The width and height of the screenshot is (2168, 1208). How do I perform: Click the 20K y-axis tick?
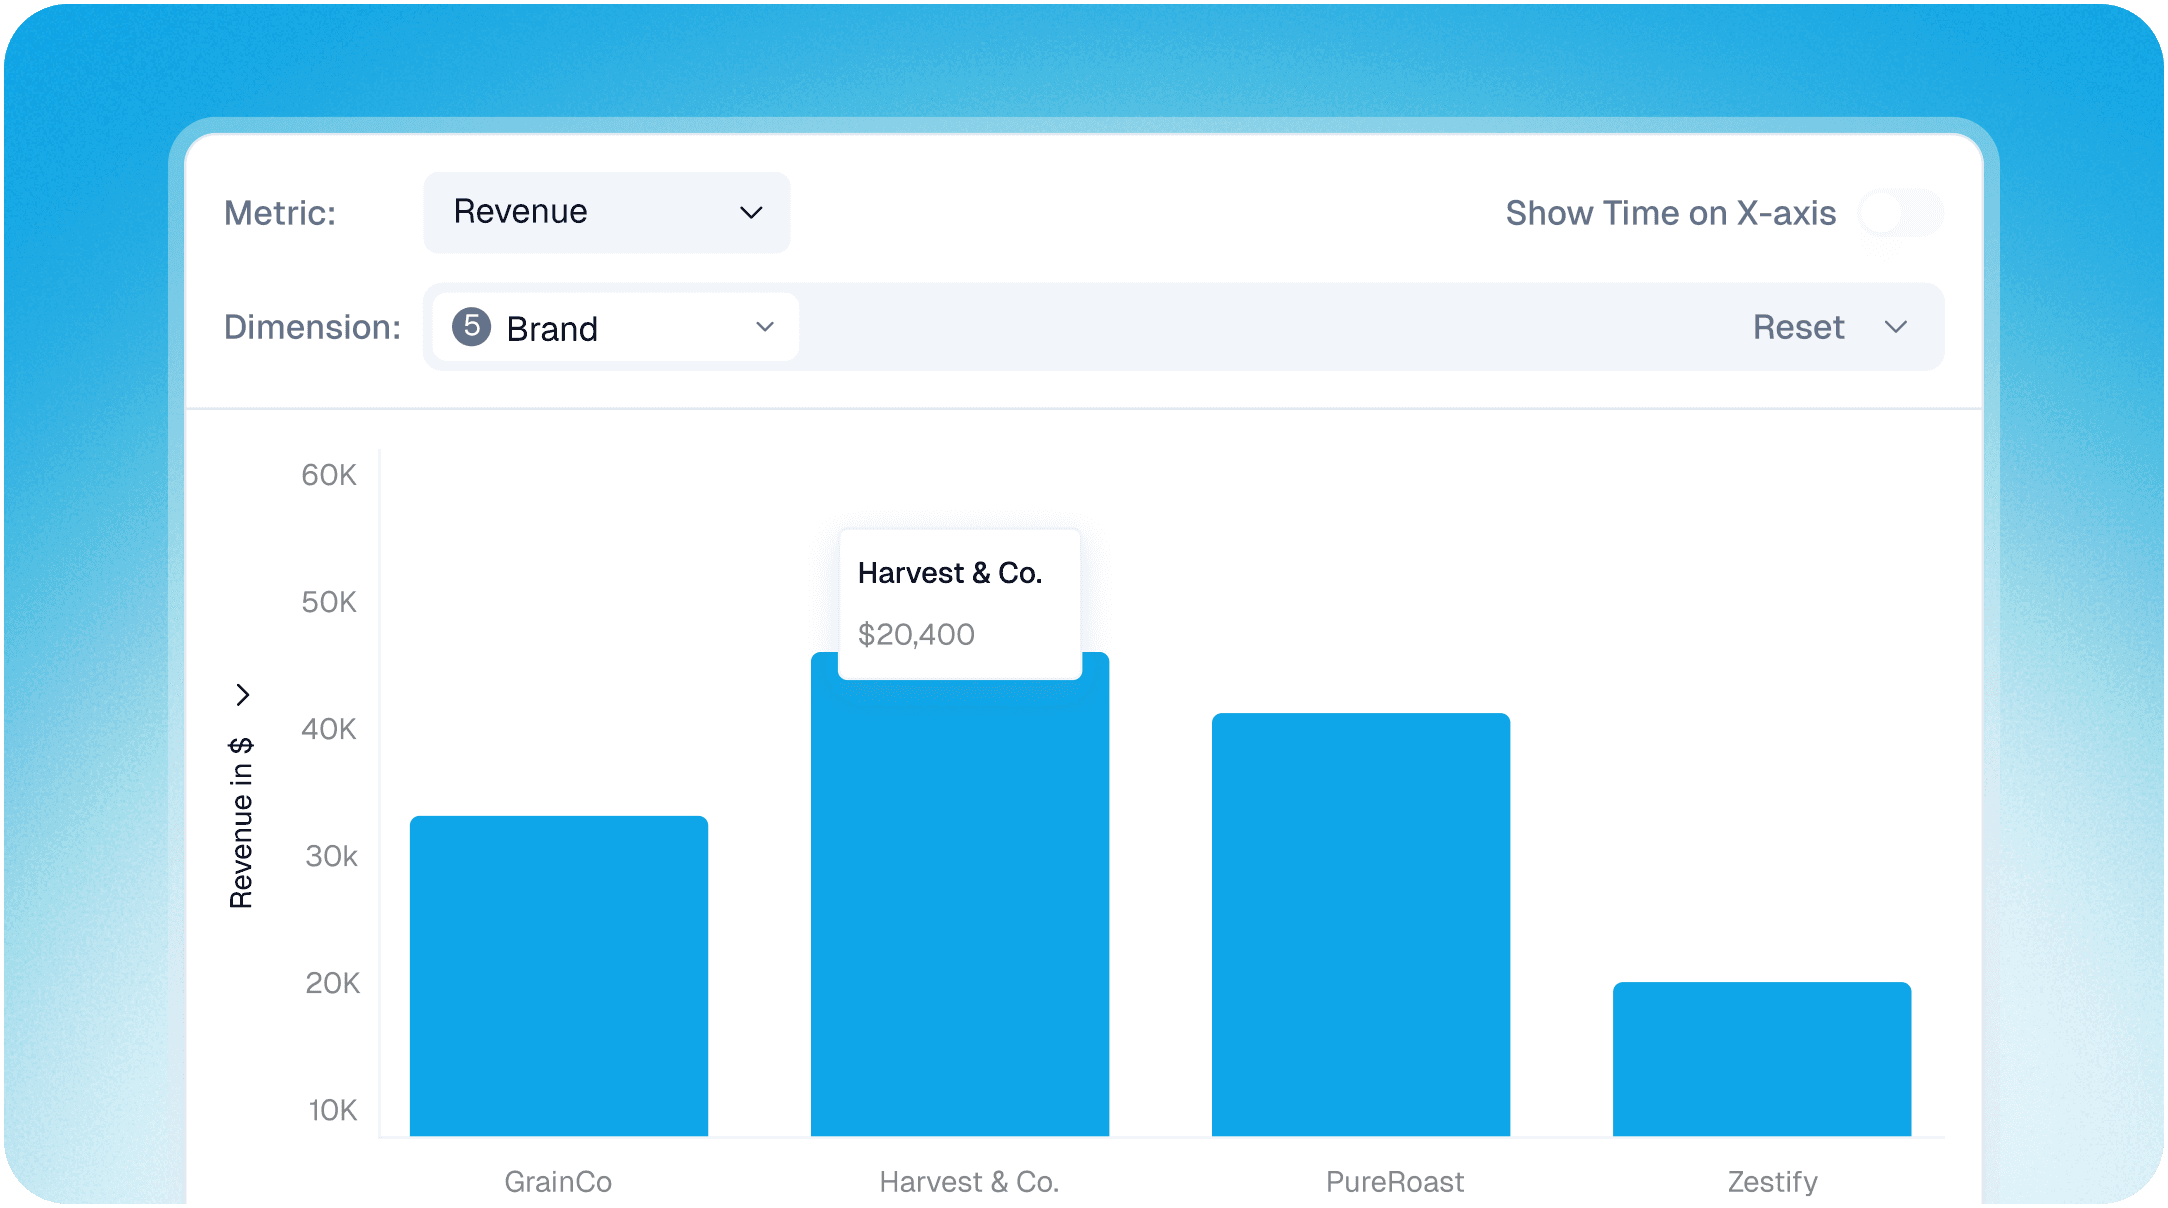(332, 983)
